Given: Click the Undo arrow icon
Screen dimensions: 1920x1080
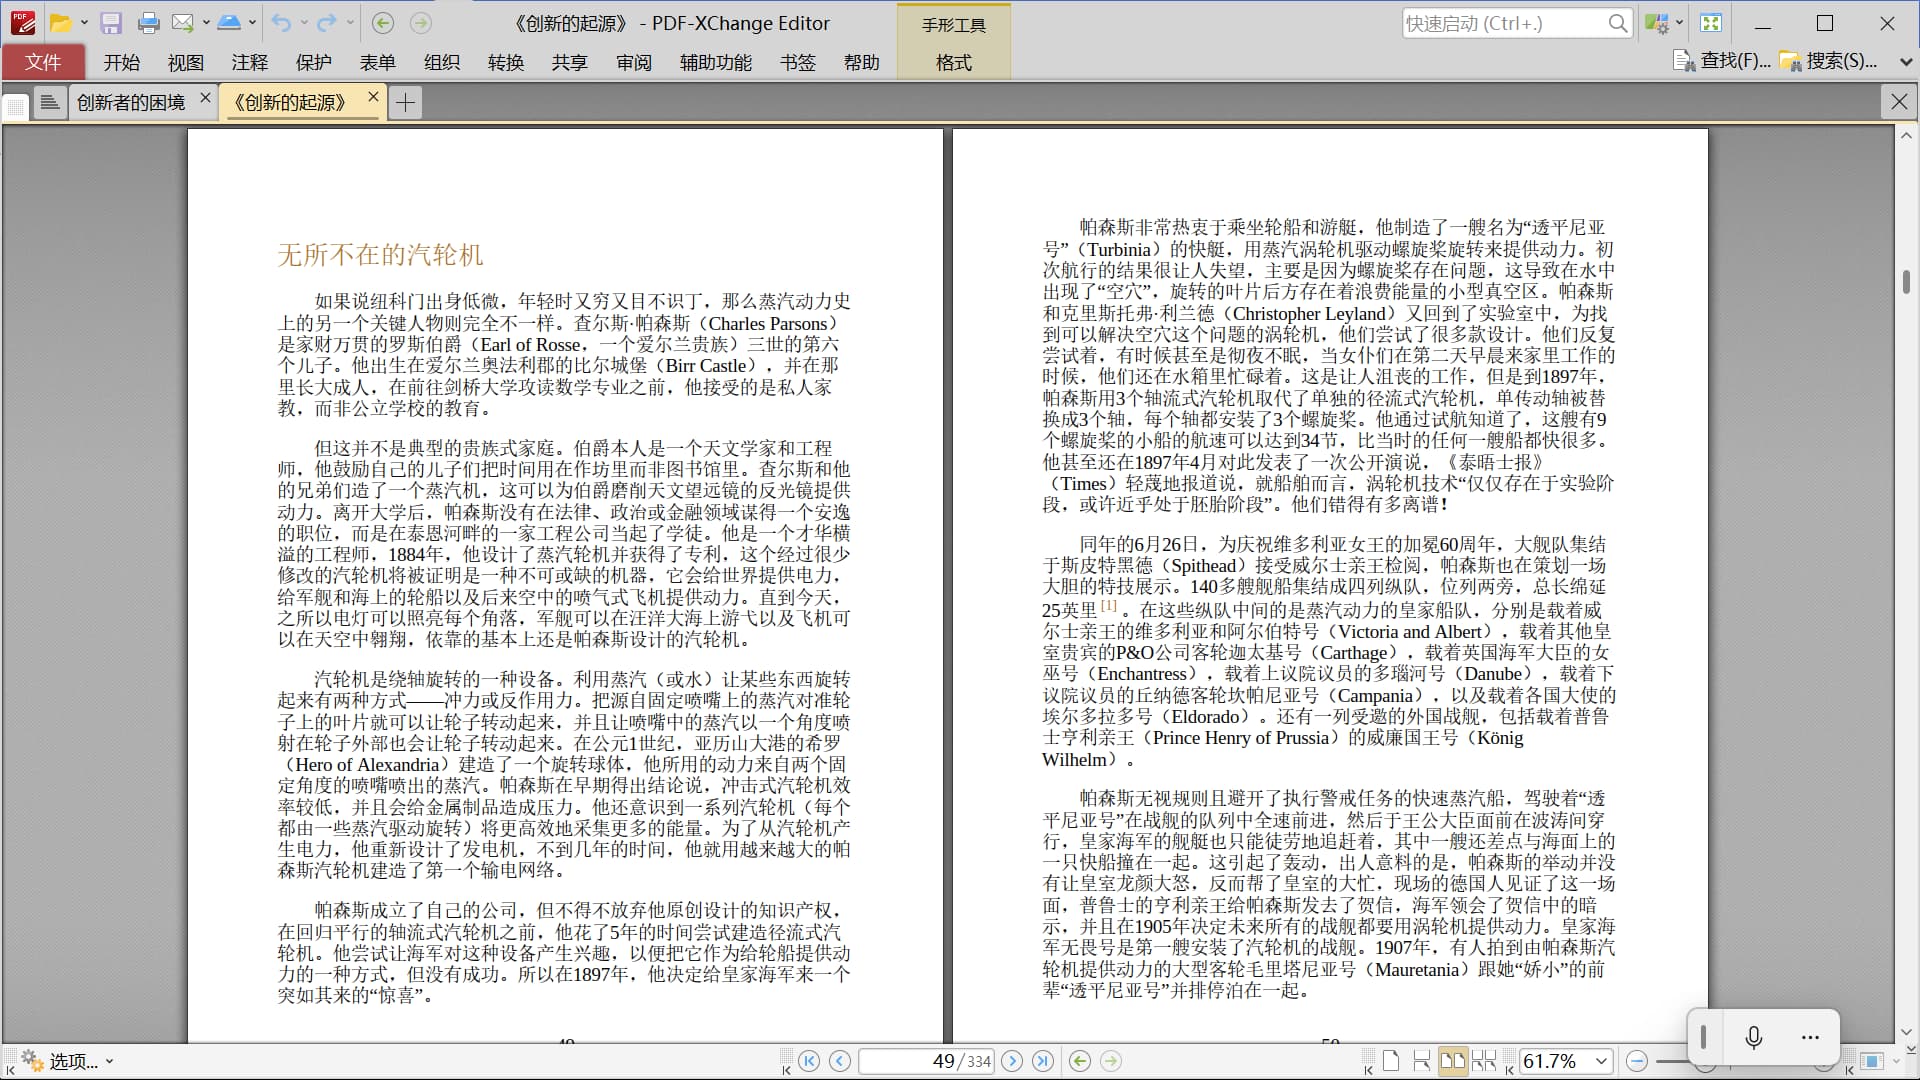Looking at the screenshot, I should click(x=282, y=23).
